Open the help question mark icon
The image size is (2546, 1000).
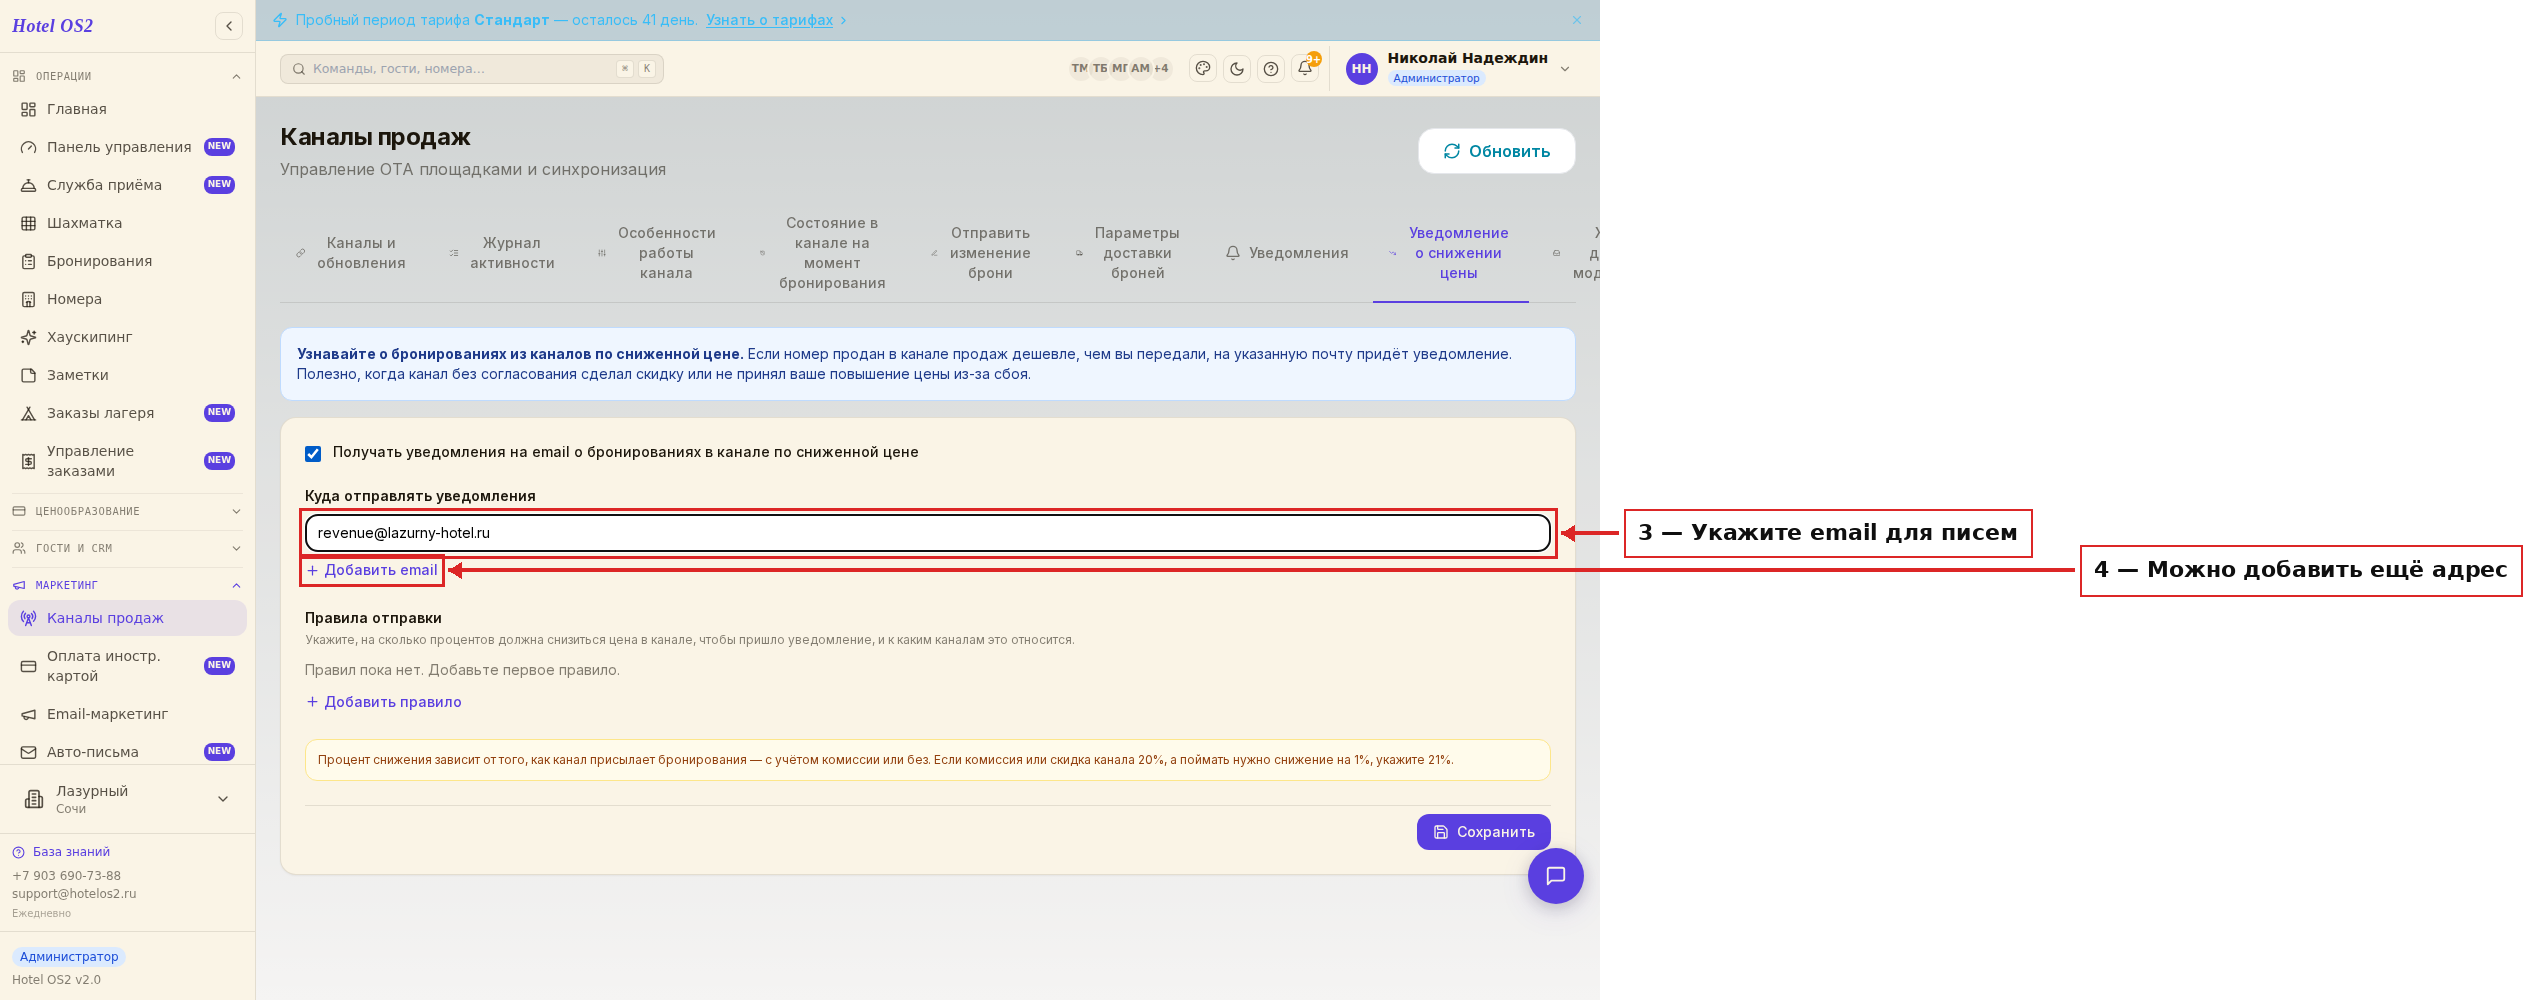(x=1271, y=69)
